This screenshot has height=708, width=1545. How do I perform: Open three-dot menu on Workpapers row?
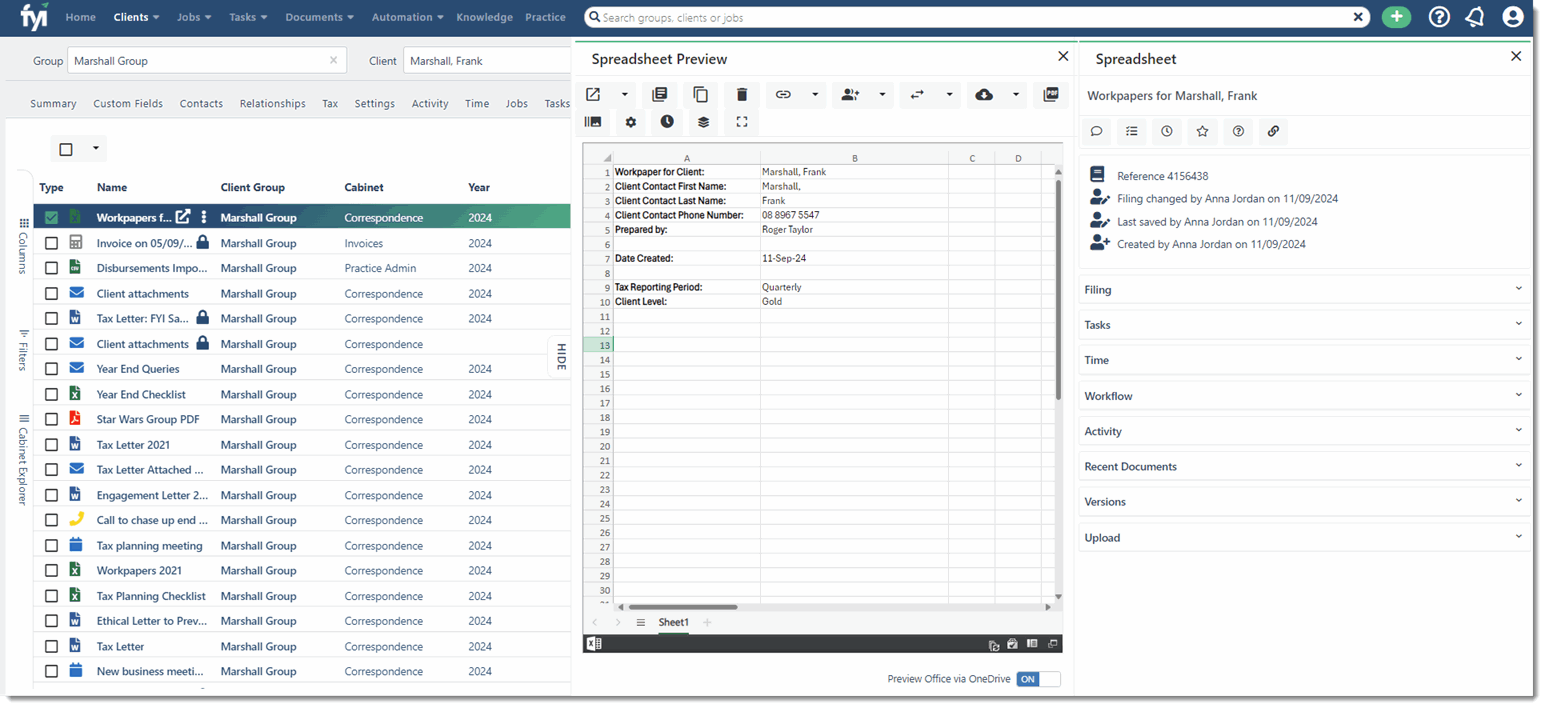tap(204, 217)
